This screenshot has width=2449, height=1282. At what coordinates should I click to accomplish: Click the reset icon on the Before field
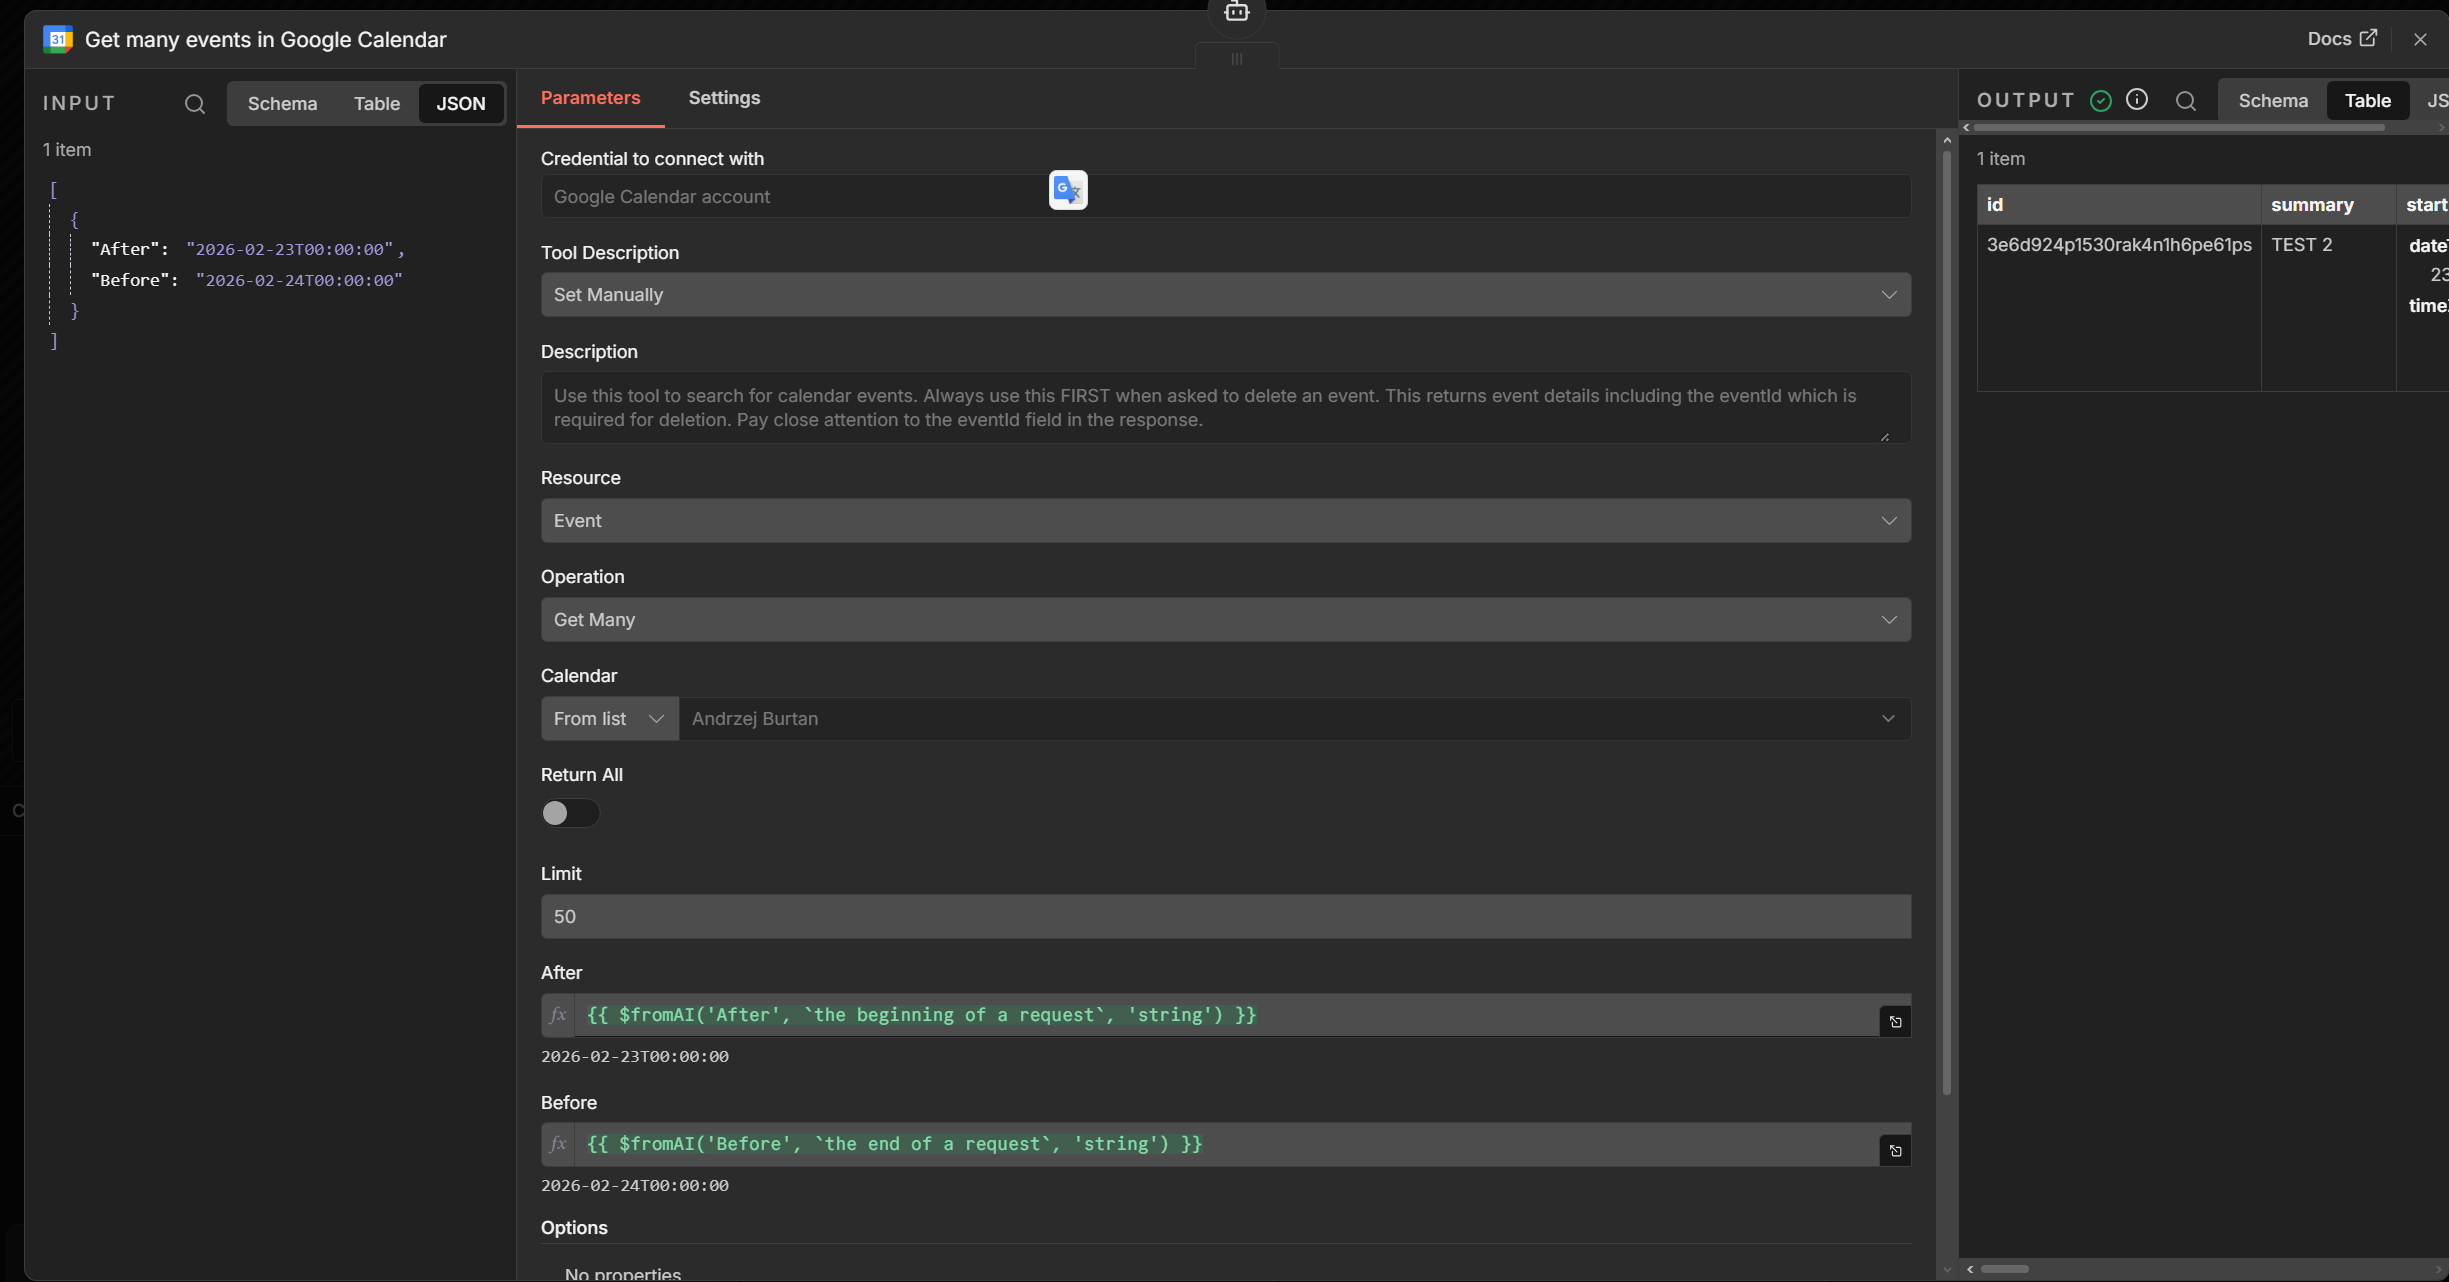coord(1895,1151)
